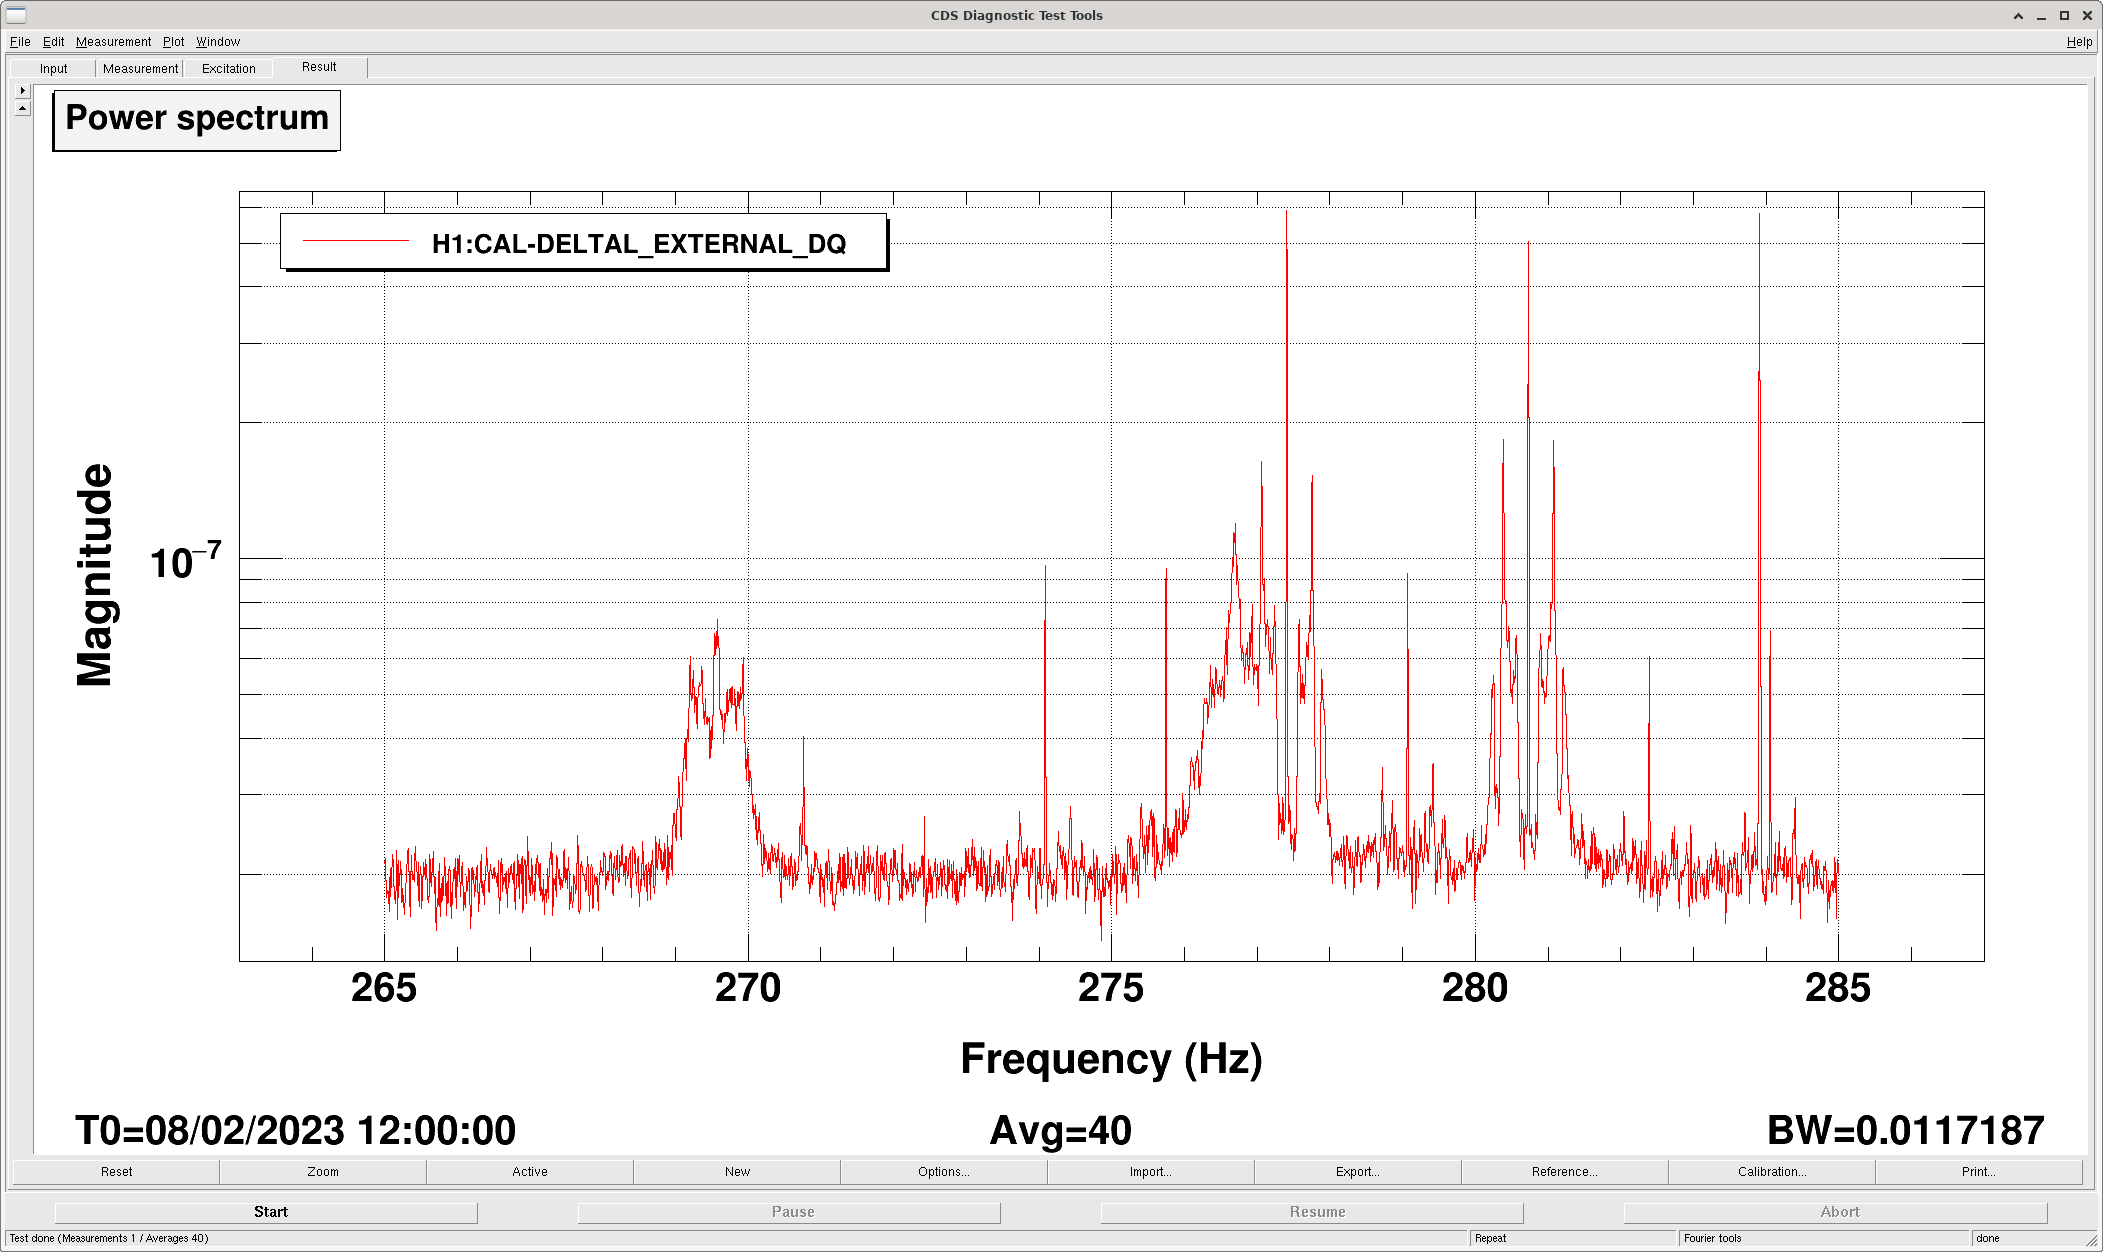Open the Measurement menu
Image resolution: width=2103 pixels, height=1252 pixels.
click(113, 42)
